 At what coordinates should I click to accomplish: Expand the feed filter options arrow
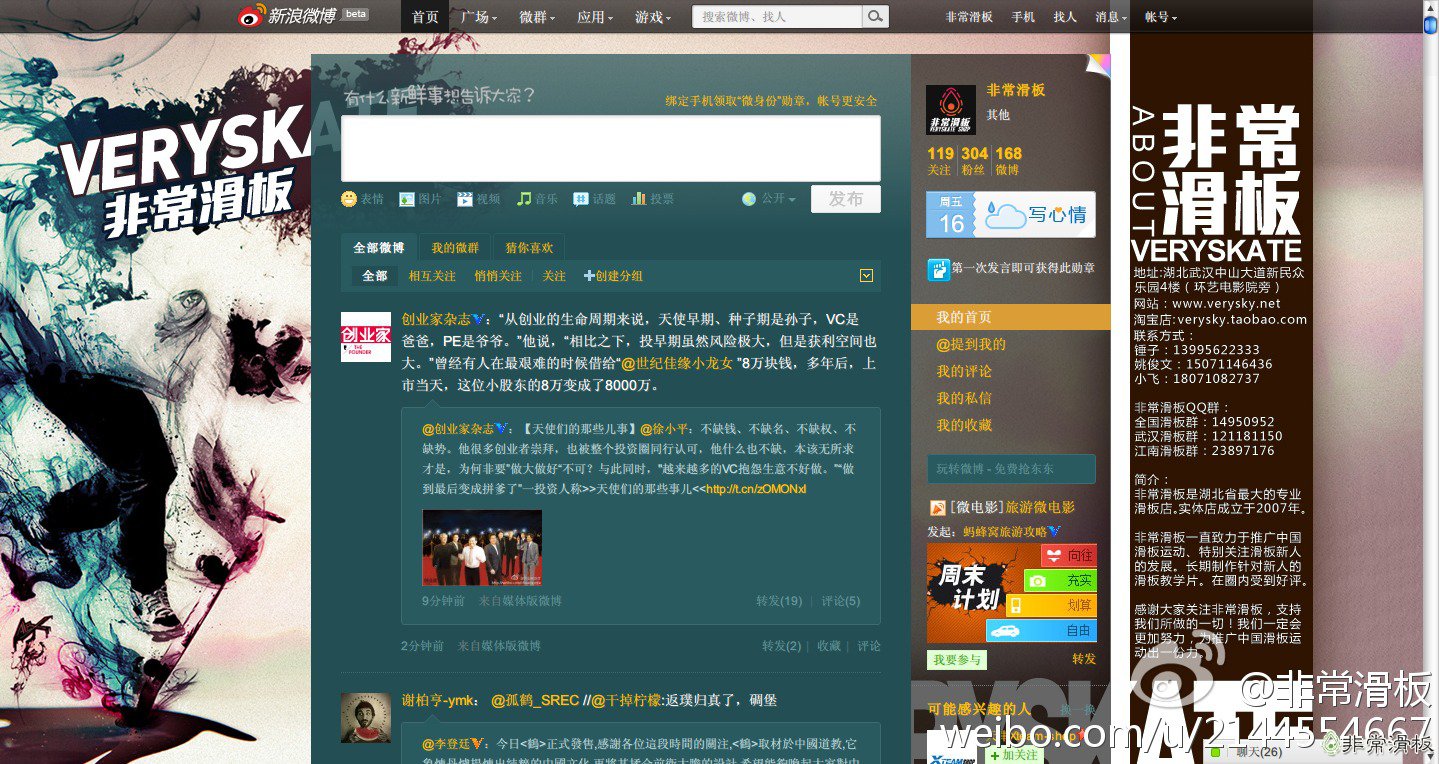866,276
